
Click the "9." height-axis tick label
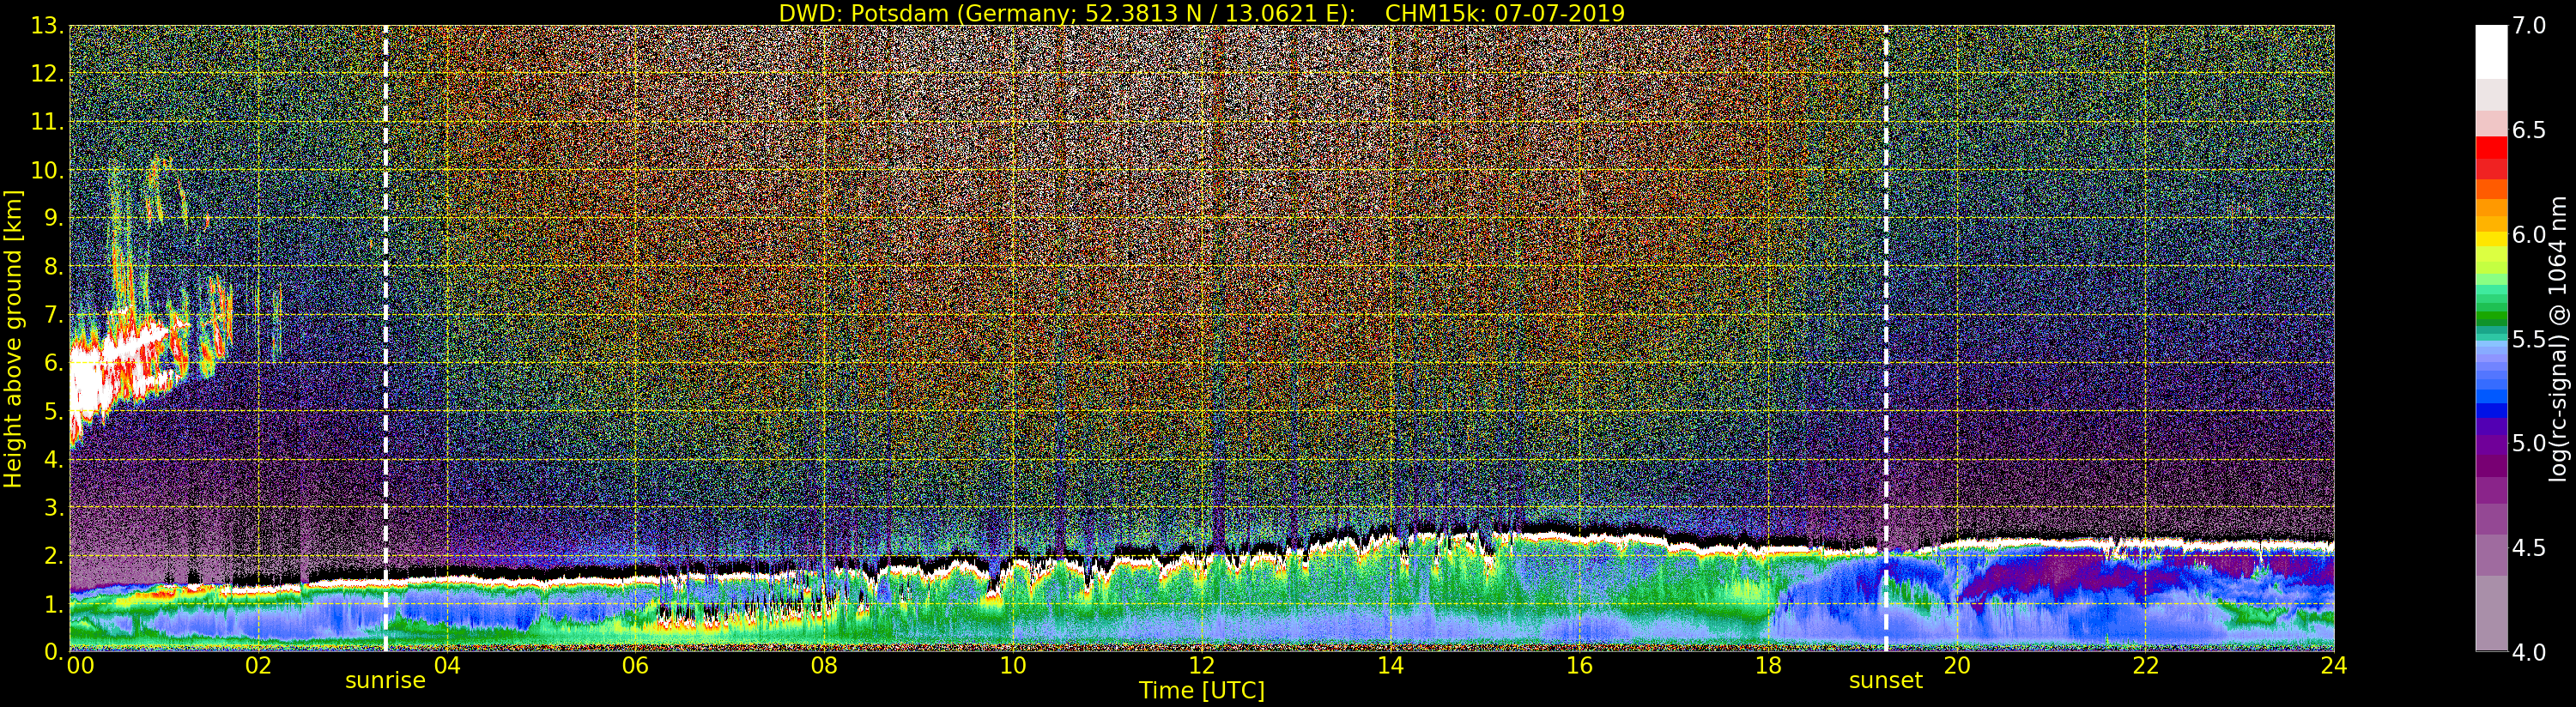click(x=54, y=219)
